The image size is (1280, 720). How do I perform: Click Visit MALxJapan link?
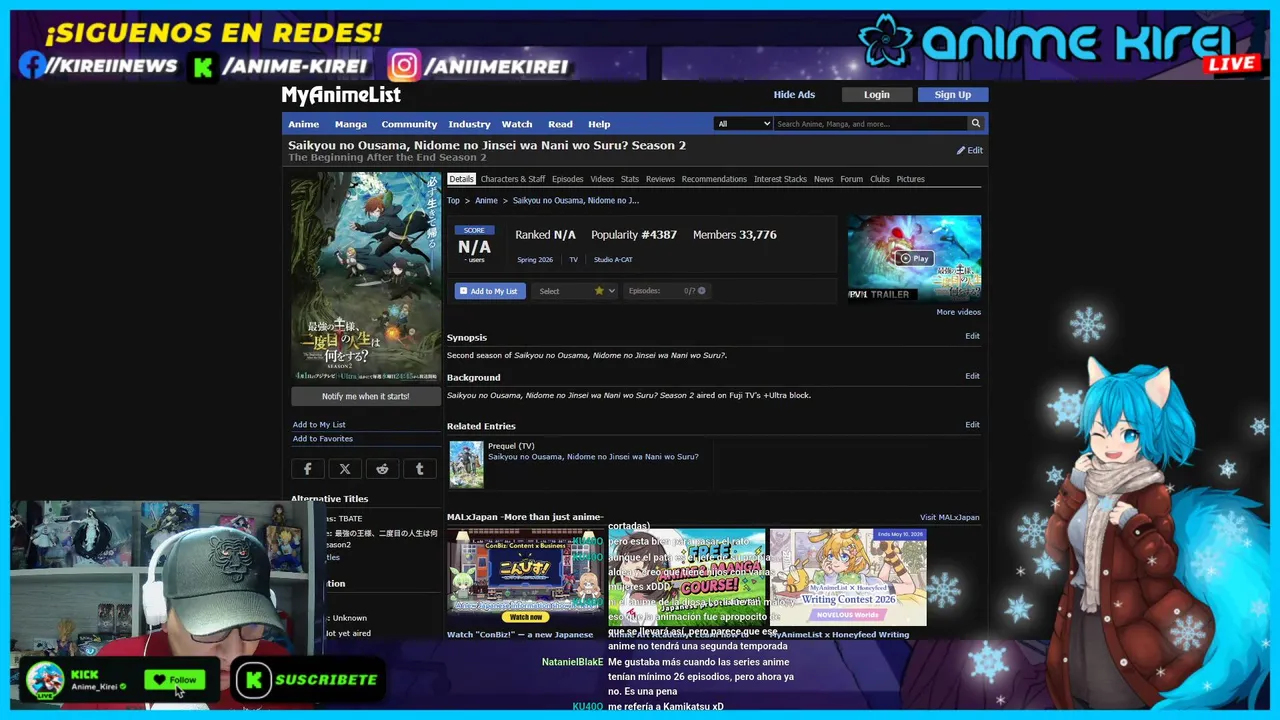(x=949, y=517)
